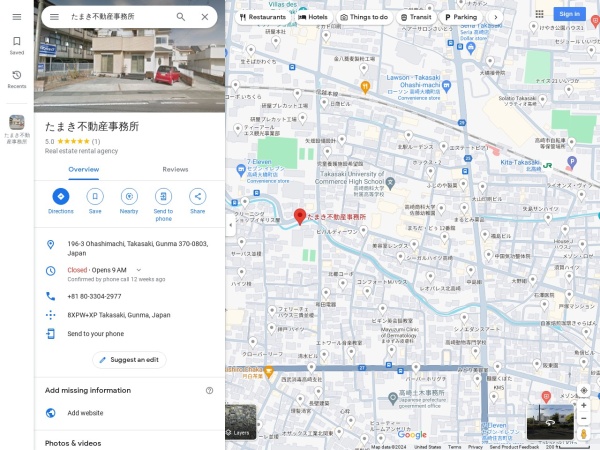Click the search magnifier icon
The width and height of the screenshot is (600, 450).
tap(181, 17)
